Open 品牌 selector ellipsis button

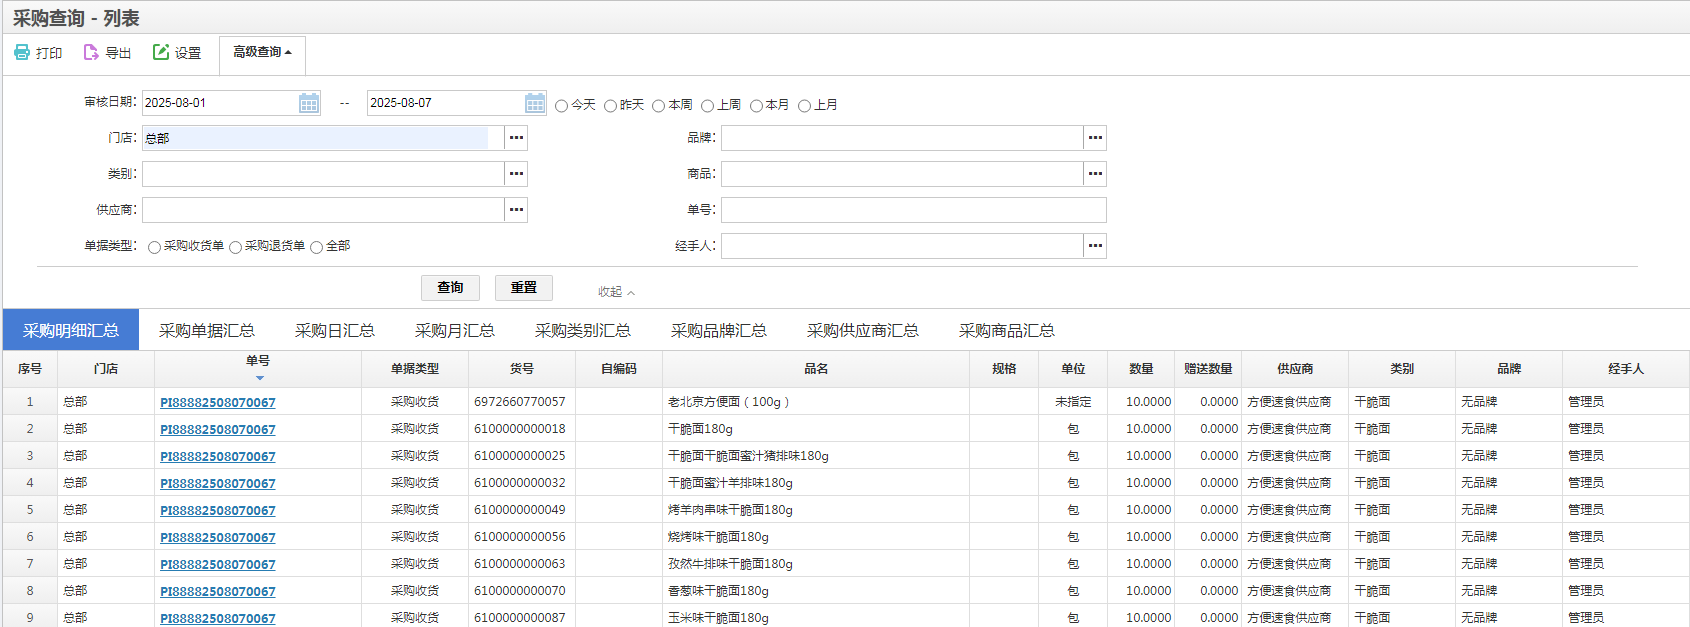1095,138
